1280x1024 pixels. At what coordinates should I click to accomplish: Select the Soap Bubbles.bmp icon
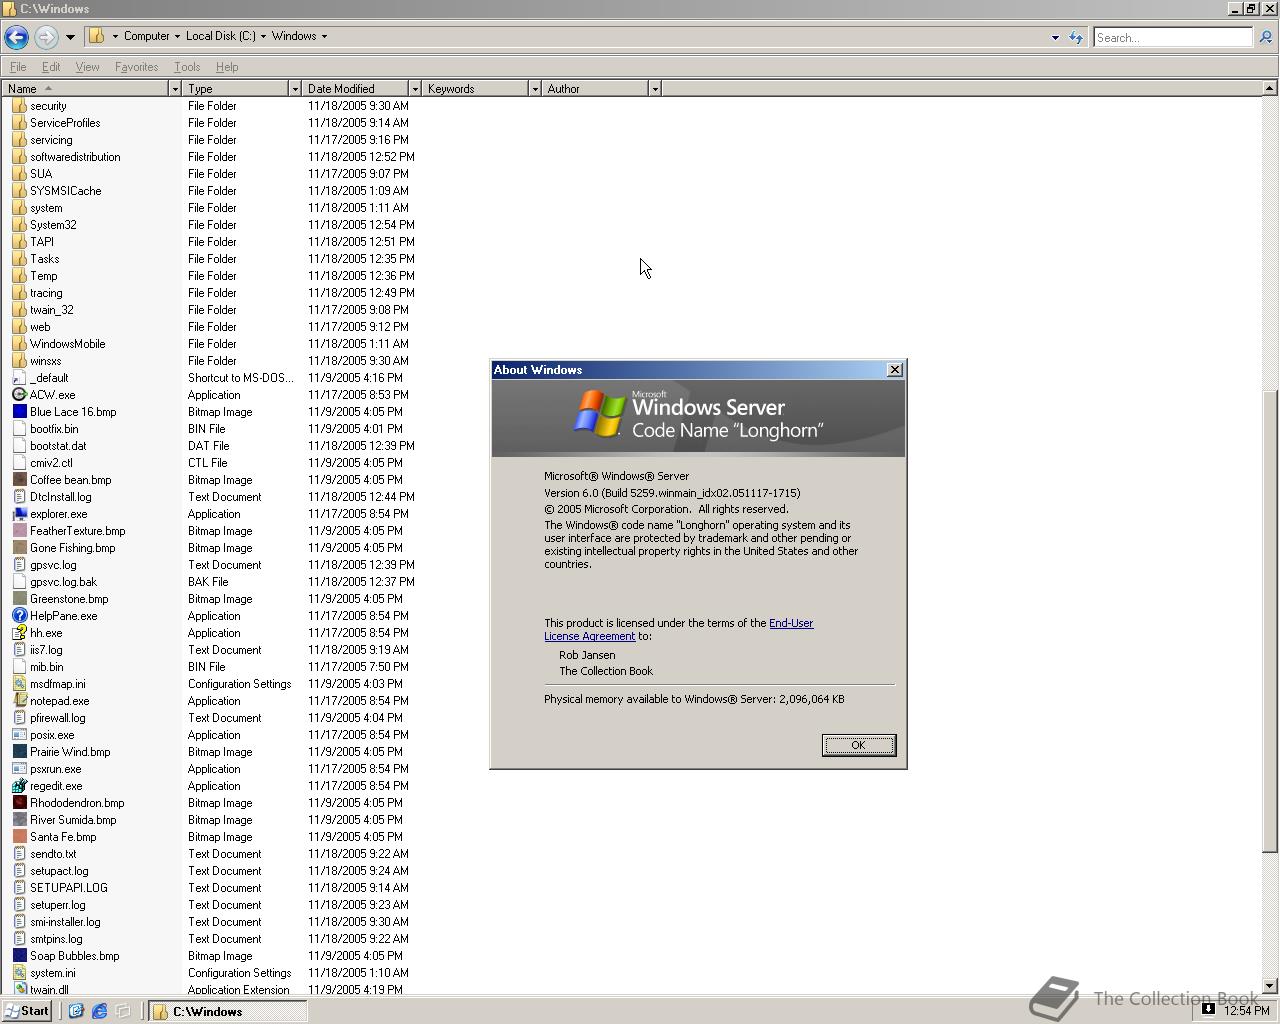tap(19, 956)
